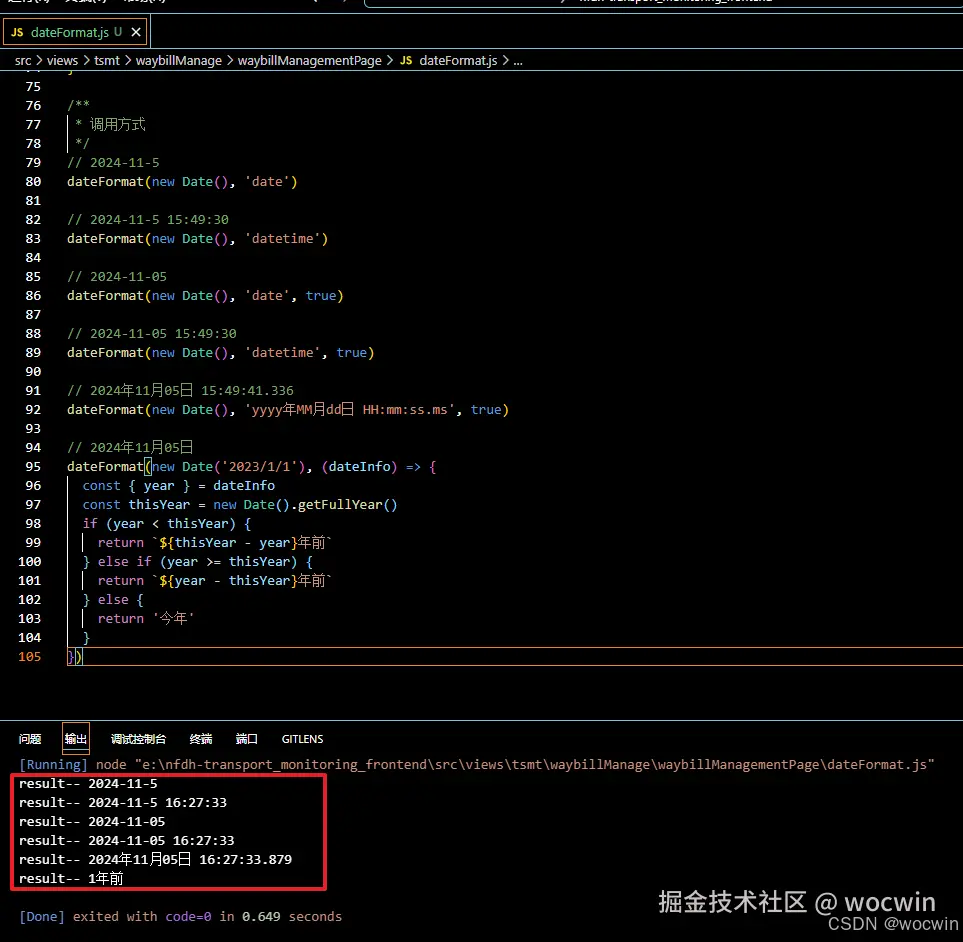Open 'src' breadcrumb segment

tap(23, 60)
